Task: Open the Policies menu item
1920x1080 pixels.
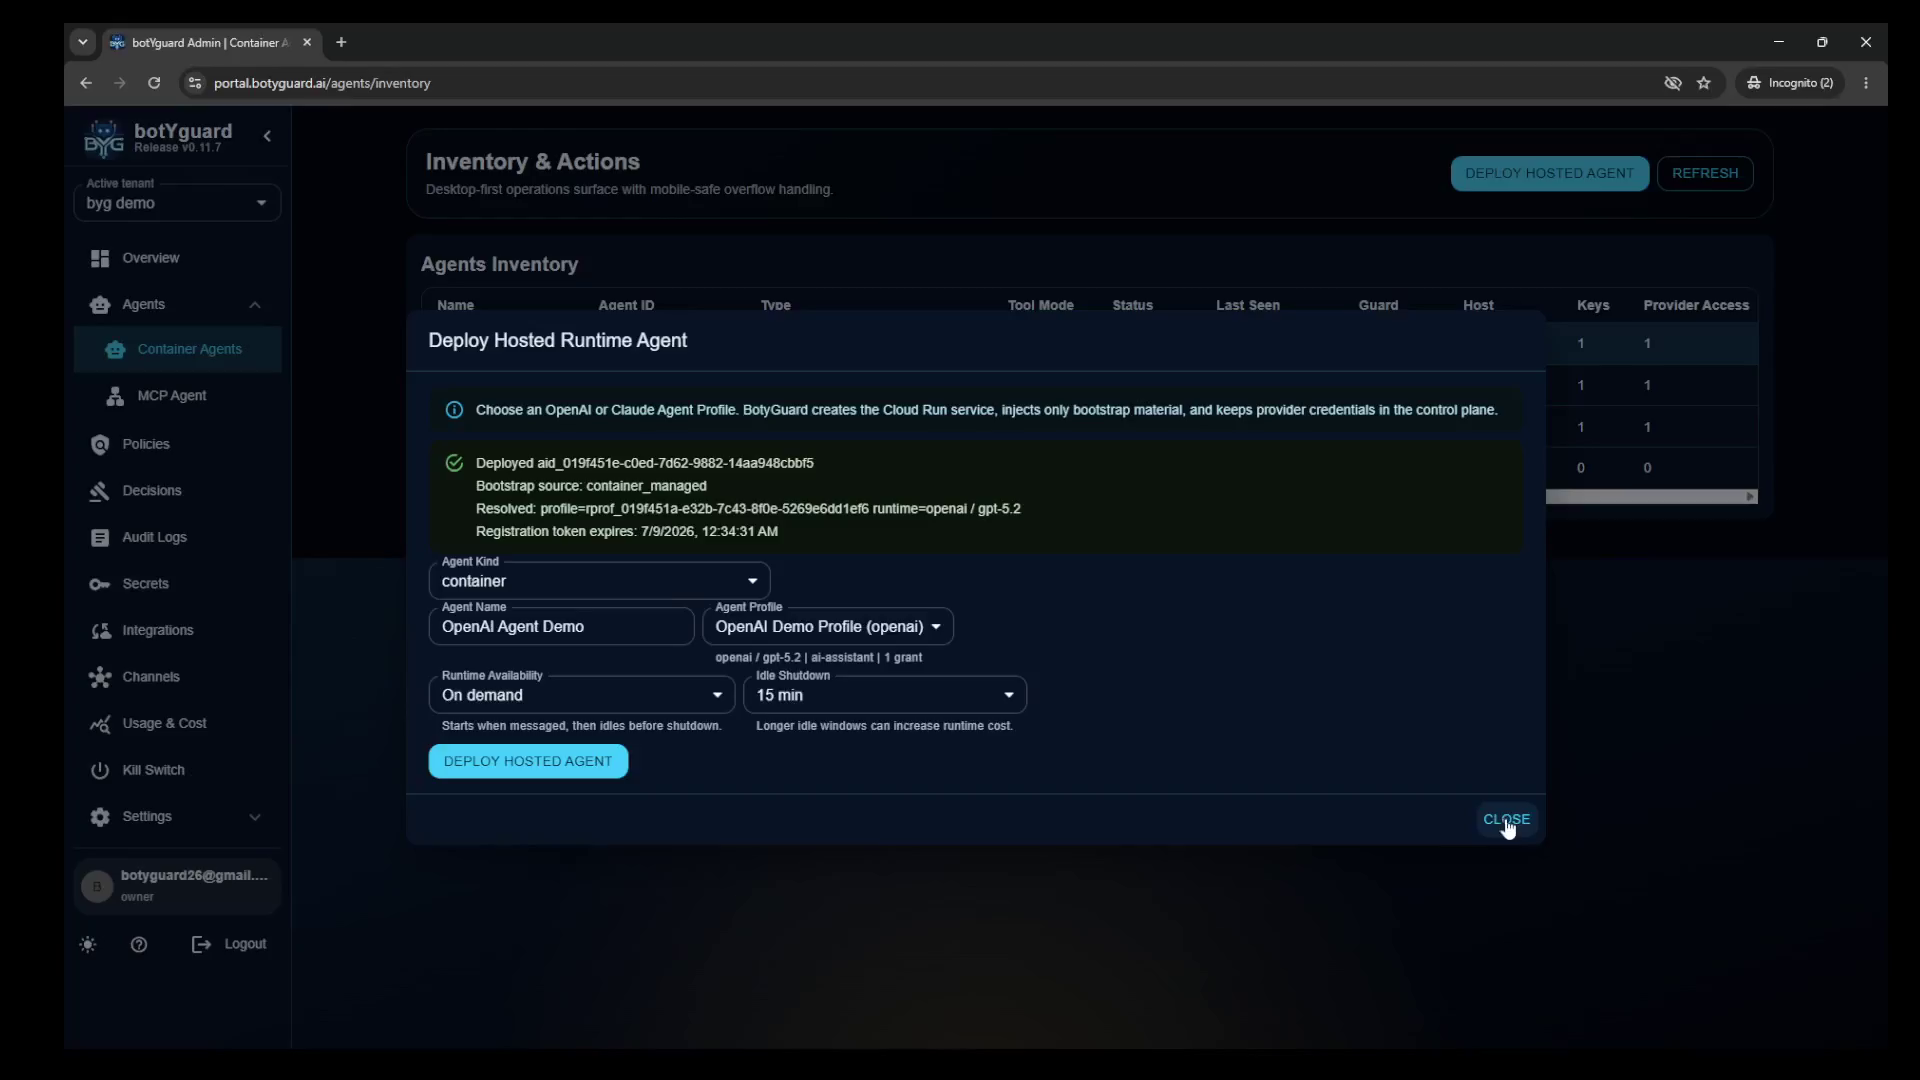Action: click(177, 444)
